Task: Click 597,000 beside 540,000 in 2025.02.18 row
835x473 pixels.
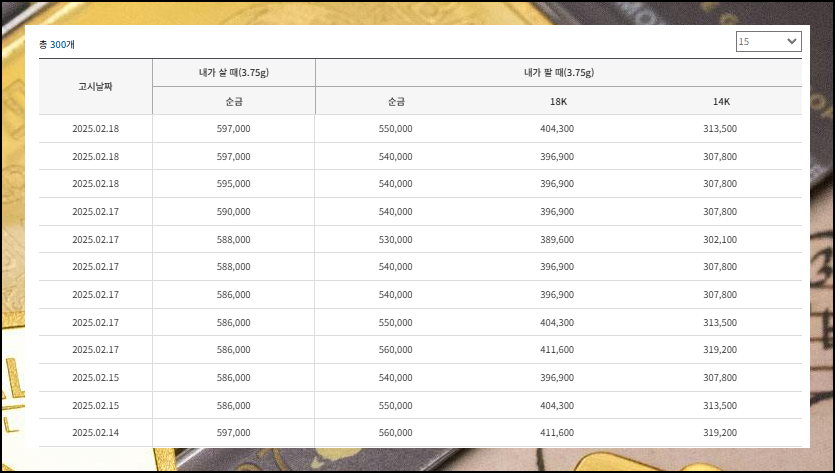Action: (233, 157)
